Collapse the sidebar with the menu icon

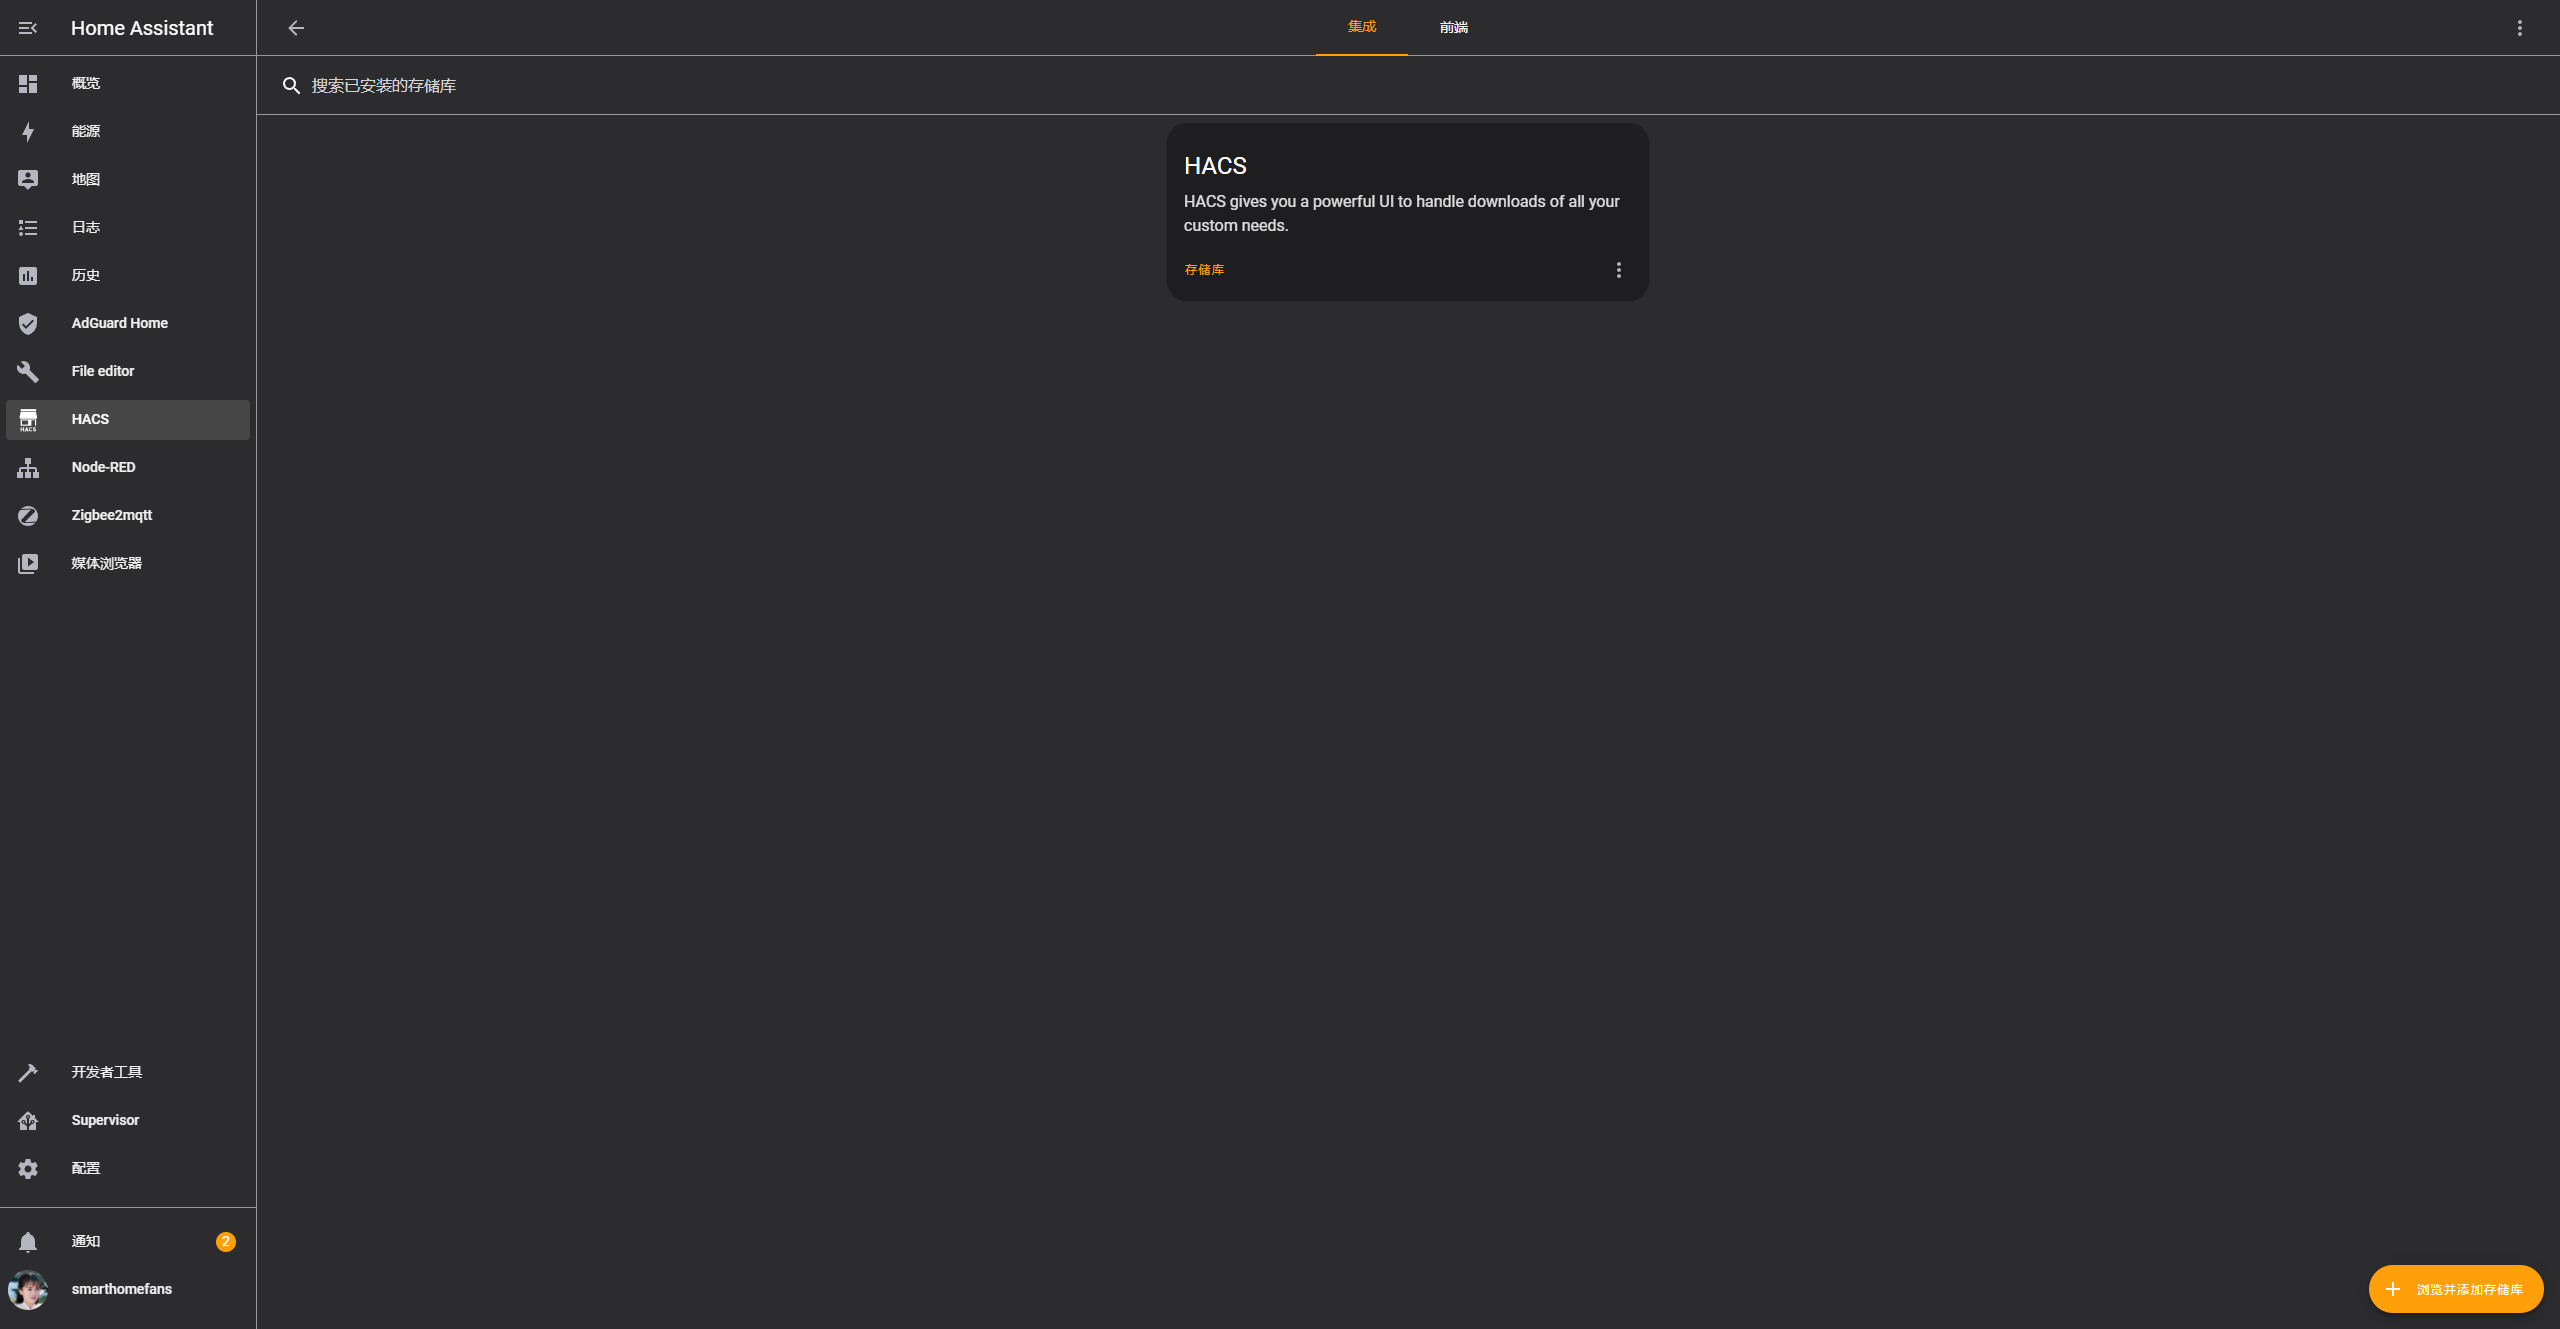(28, 28)
